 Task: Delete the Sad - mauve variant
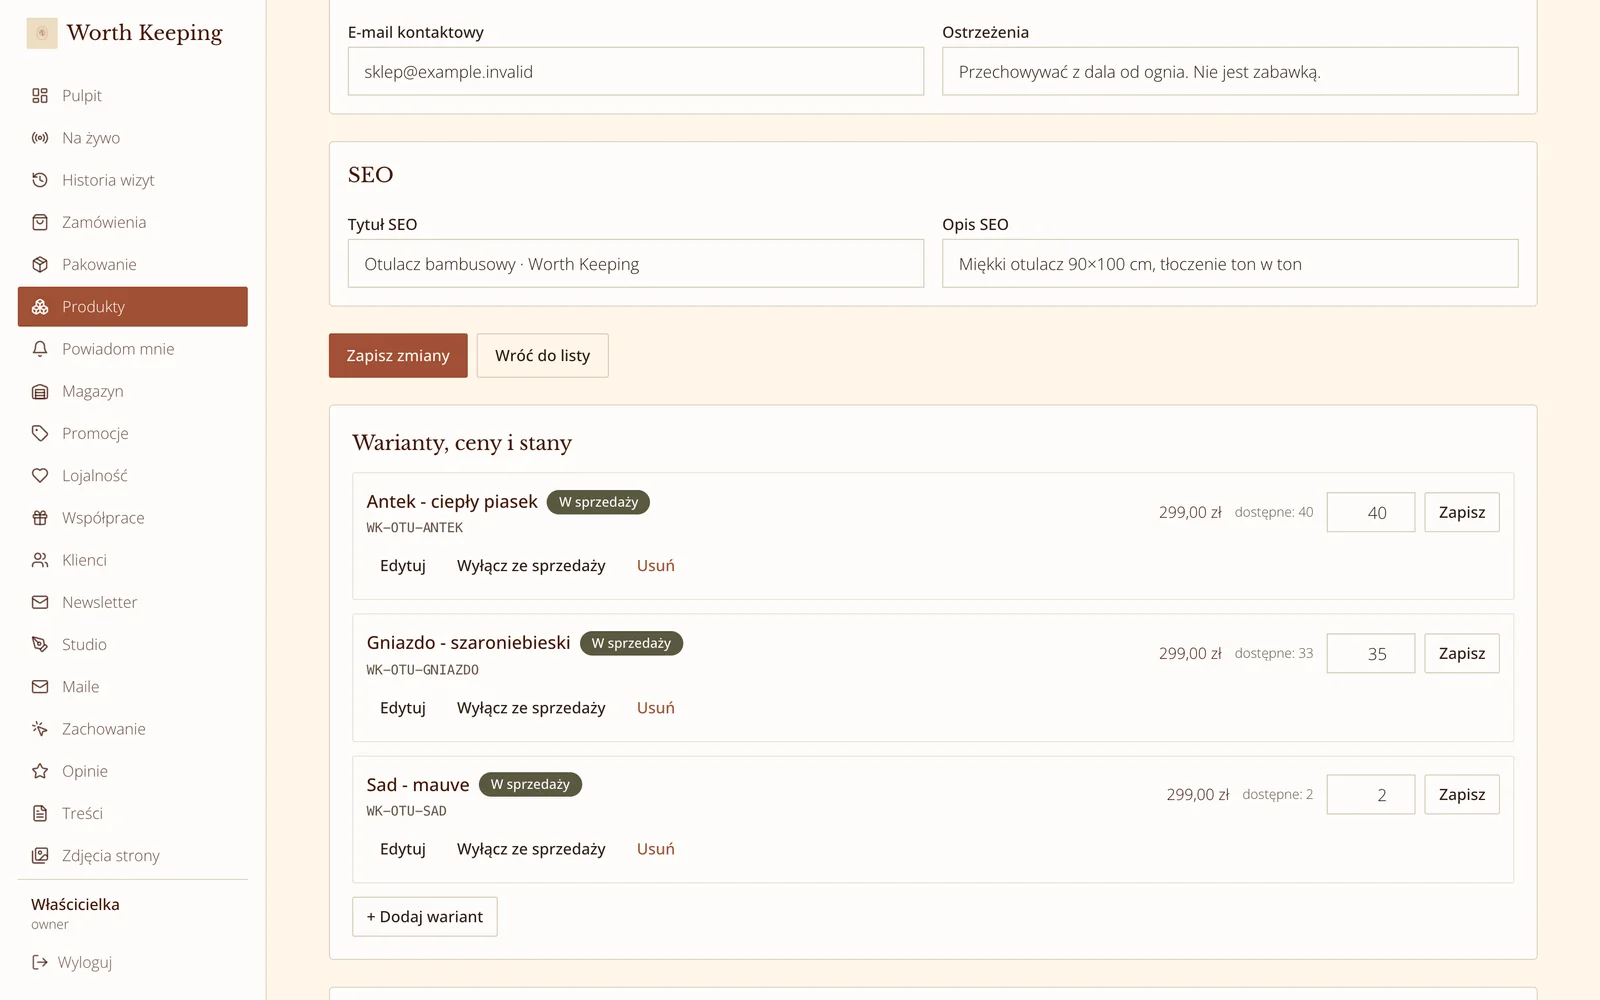coord(656,849)
